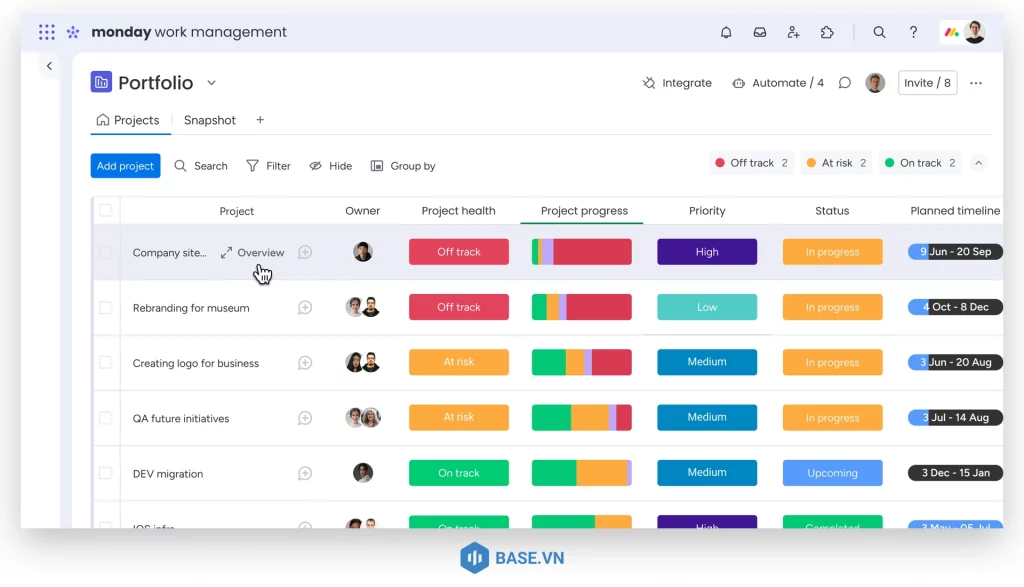Collapse the left sidebar with the arrow
Image resolution: width=1024 pixels, height=587 pixels.
point(49,65)
